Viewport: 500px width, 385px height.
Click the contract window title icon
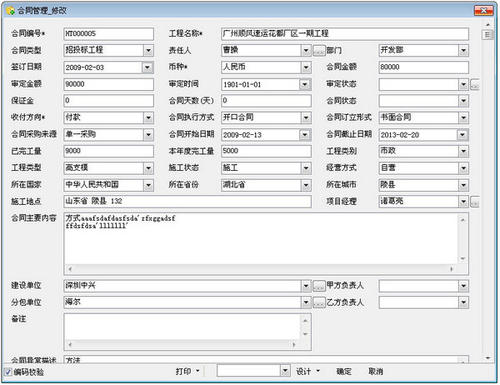11,11
